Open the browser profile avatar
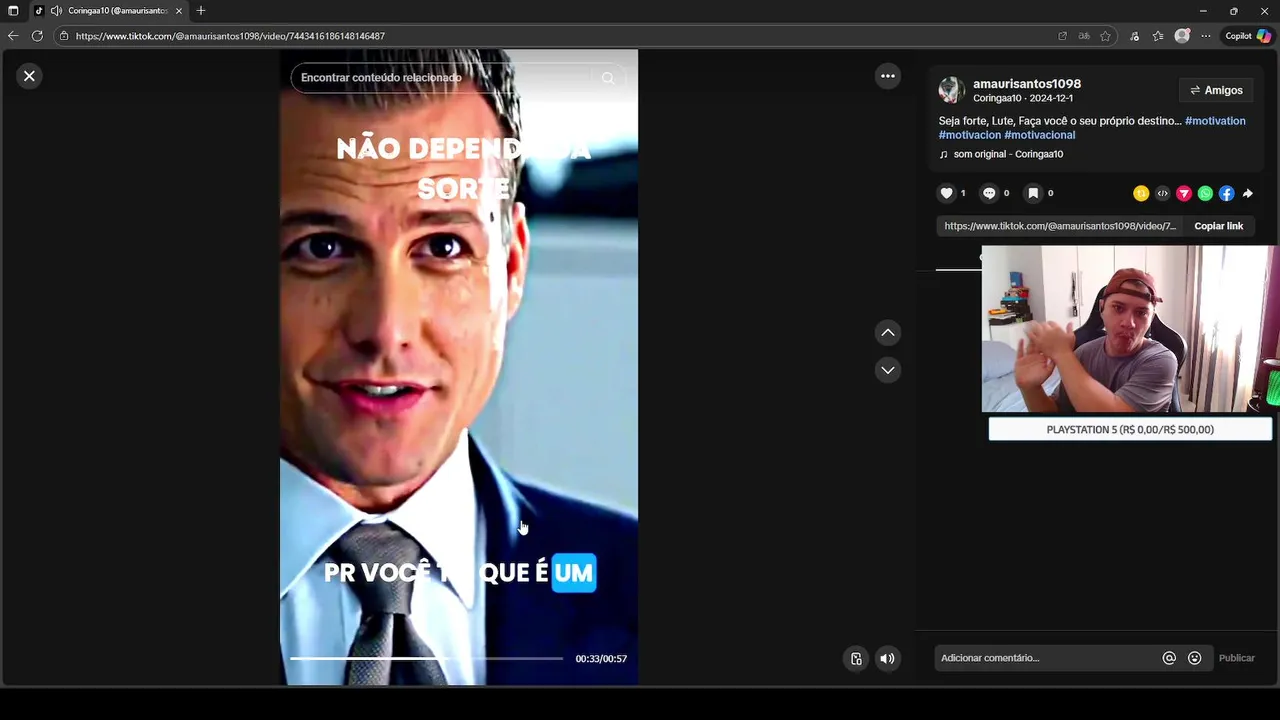The width and height of the screenshot is (1280, 720). [x=1182, y=36]
